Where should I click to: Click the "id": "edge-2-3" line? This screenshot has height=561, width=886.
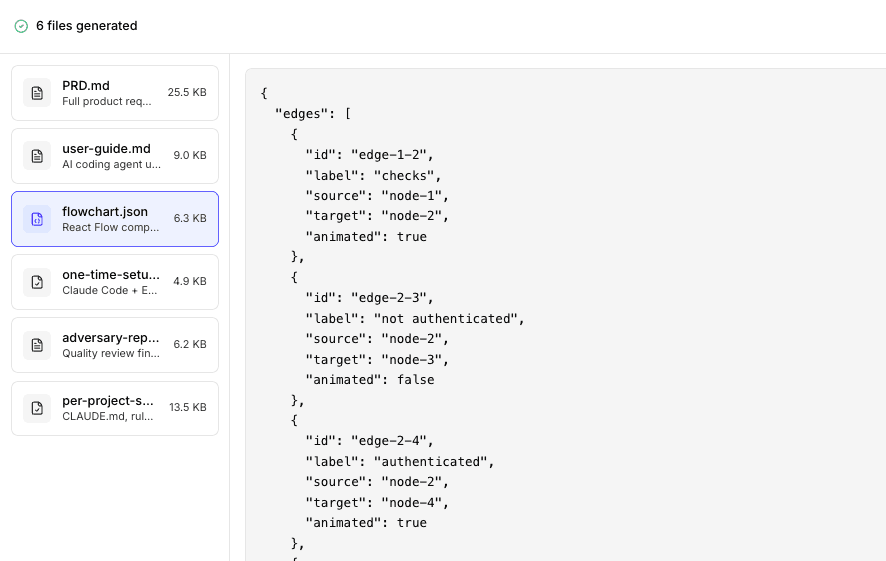(370, 298)
